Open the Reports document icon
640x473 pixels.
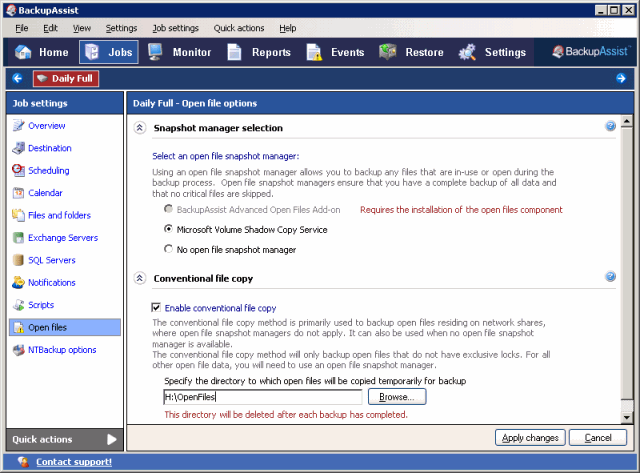[234, 52]
